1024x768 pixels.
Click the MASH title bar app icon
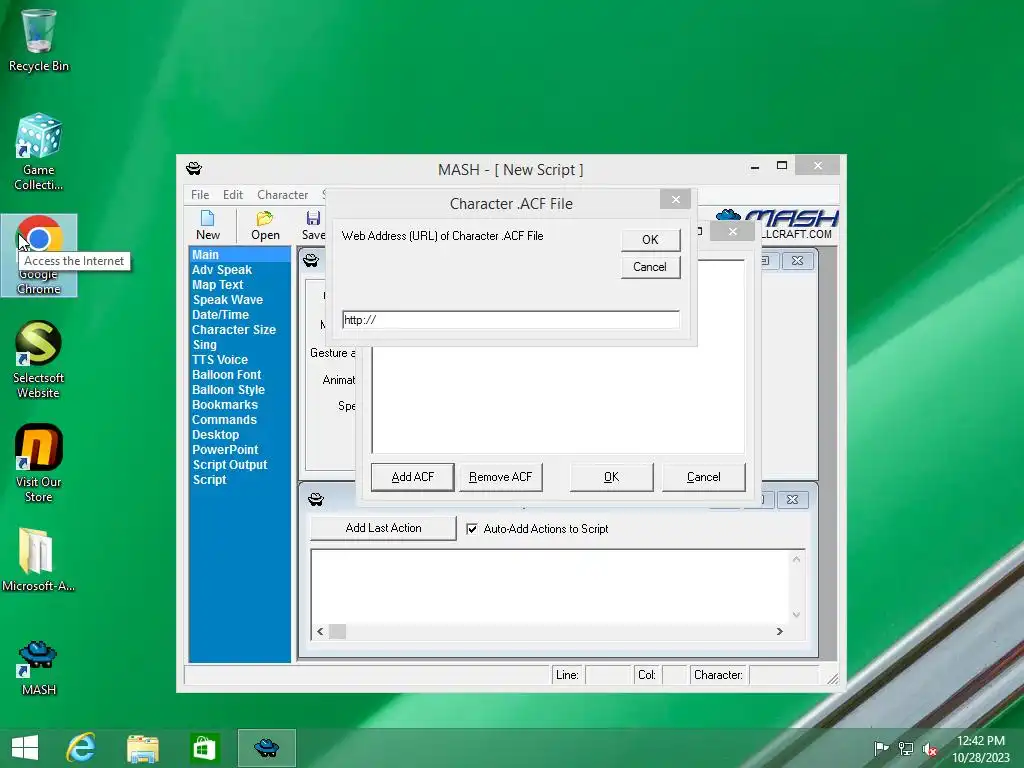pos(194,168)
